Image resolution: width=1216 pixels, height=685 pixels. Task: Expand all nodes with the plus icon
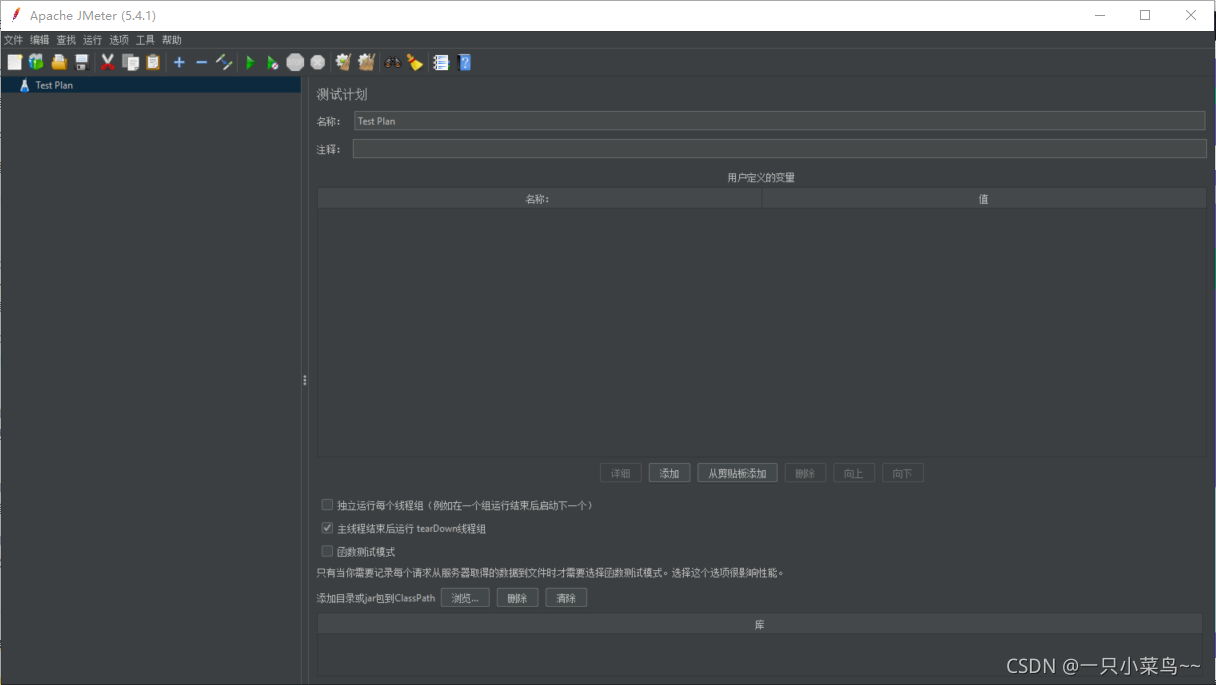(179, 62)
